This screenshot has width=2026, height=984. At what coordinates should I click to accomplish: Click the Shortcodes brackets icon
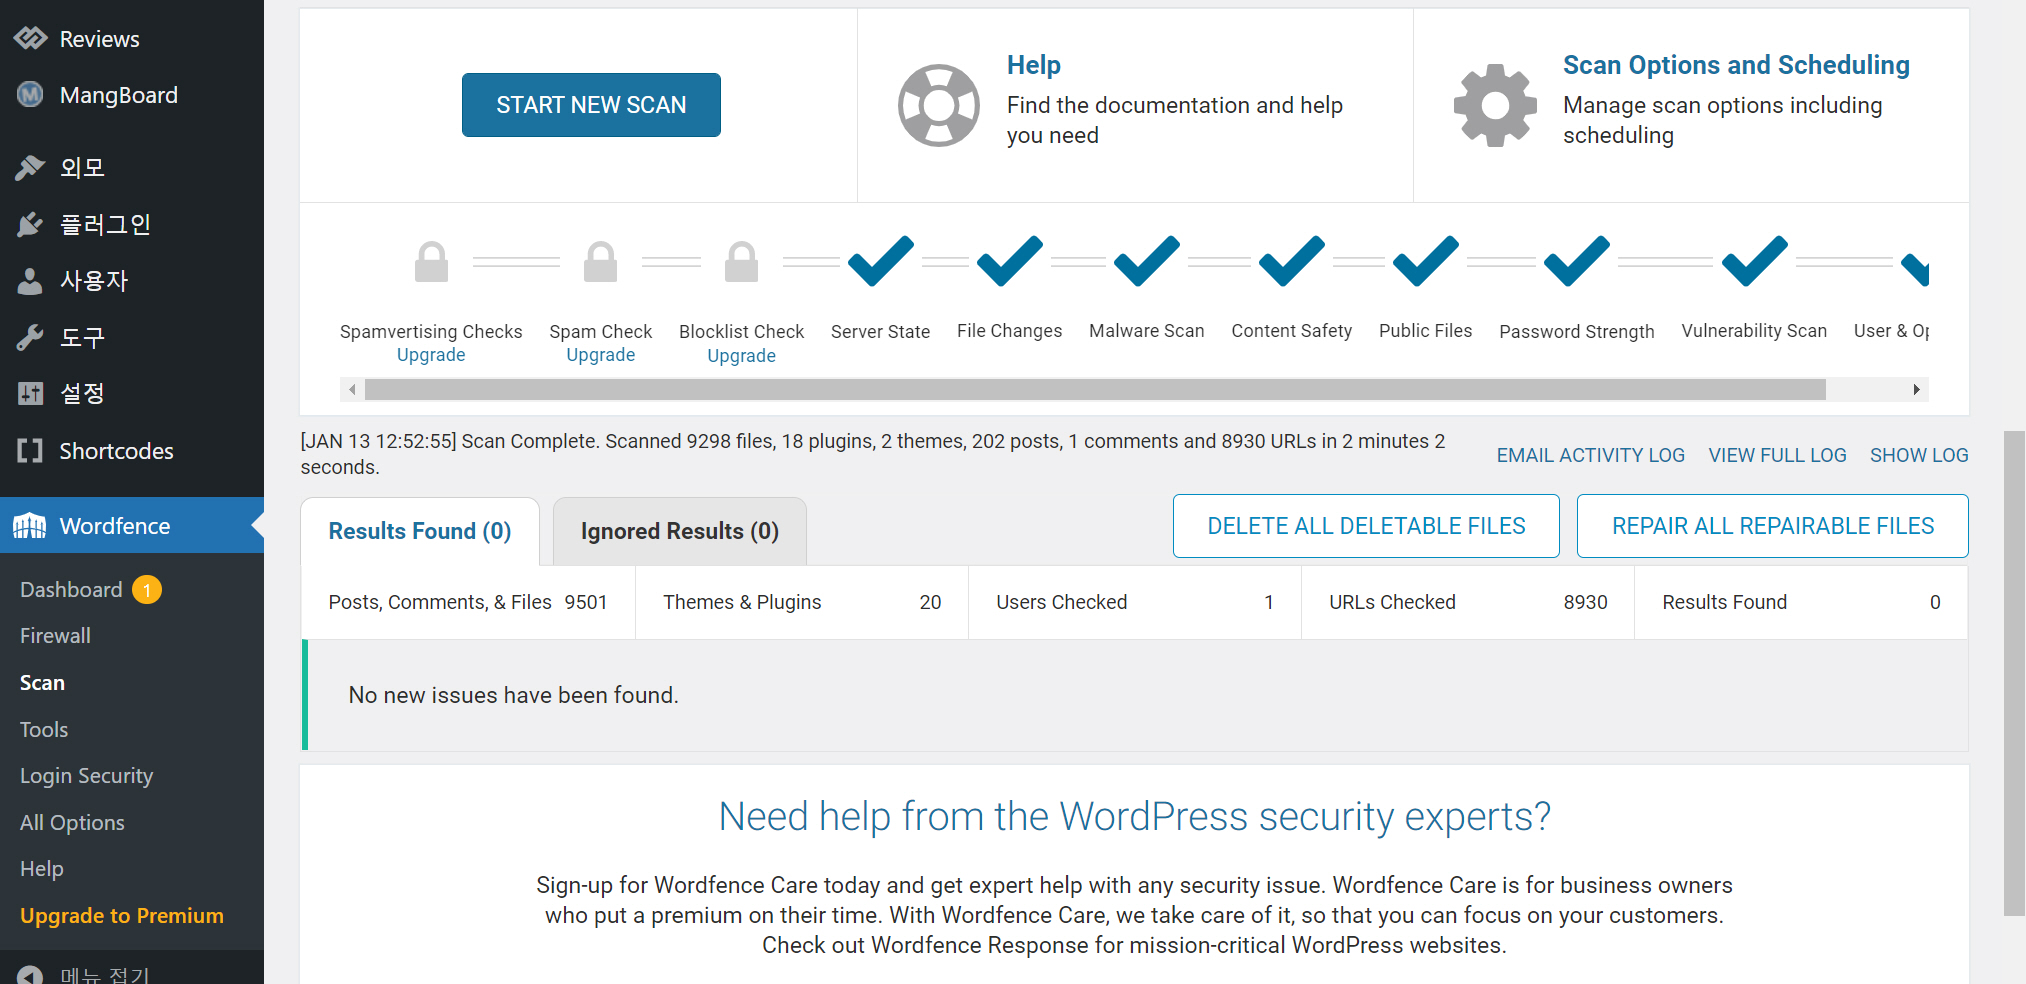(30, 451)
